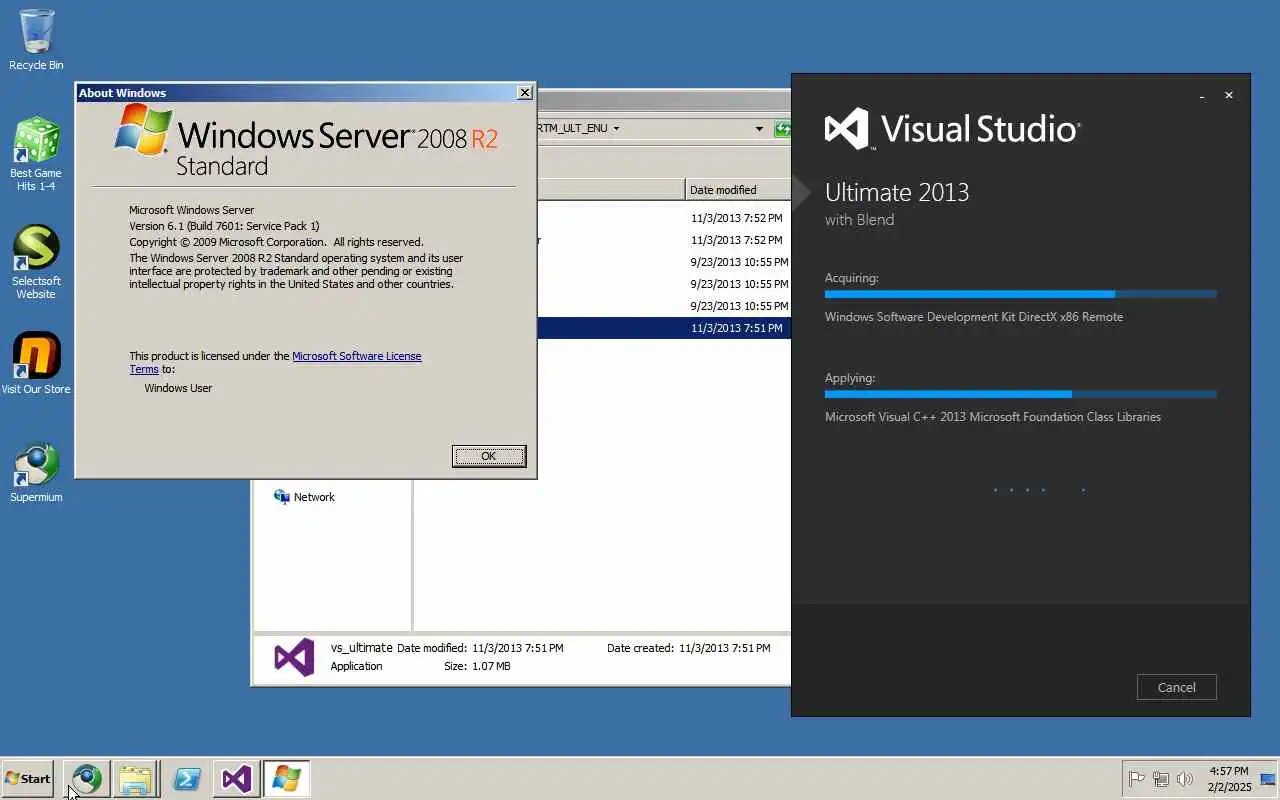
Task: Click the Start button on taskbar
Action: pyautogui.click(x=28, y=778)
